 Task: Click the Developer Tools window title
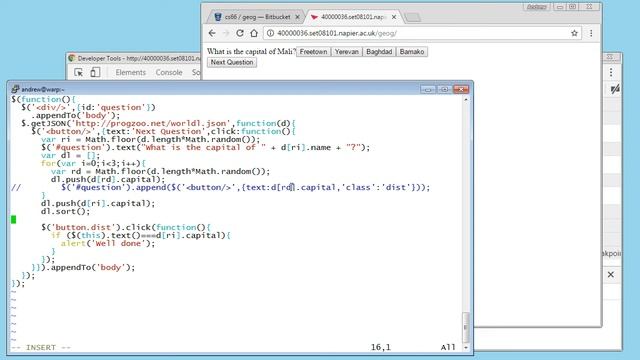click(x=138, y=58)
